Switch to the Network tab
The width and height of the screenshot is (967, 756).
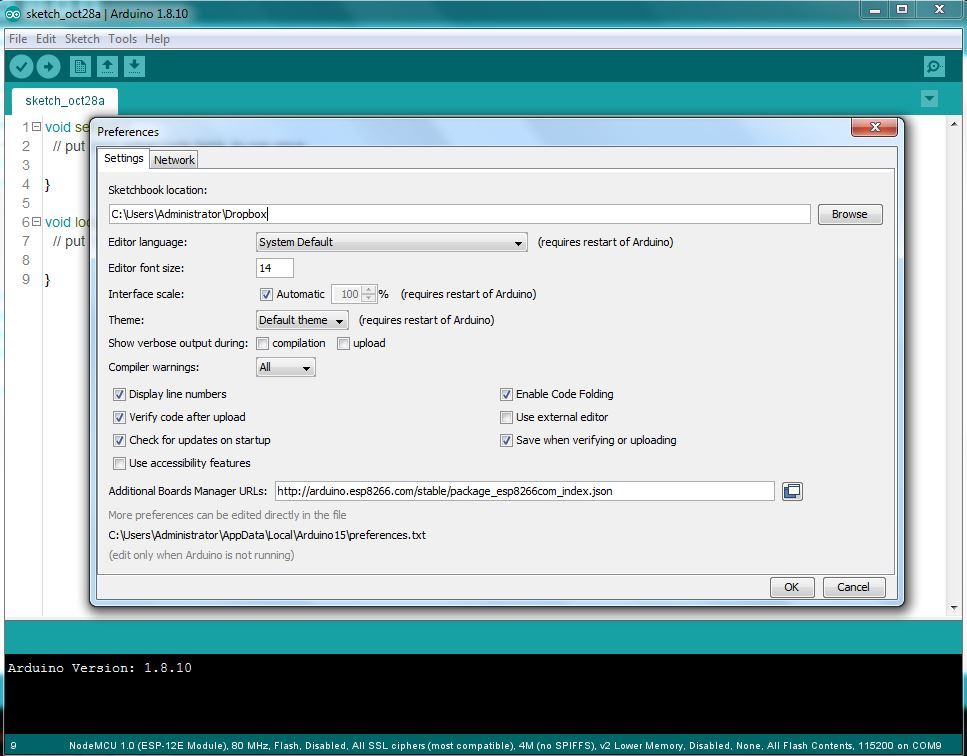click(x=174, y=159)
